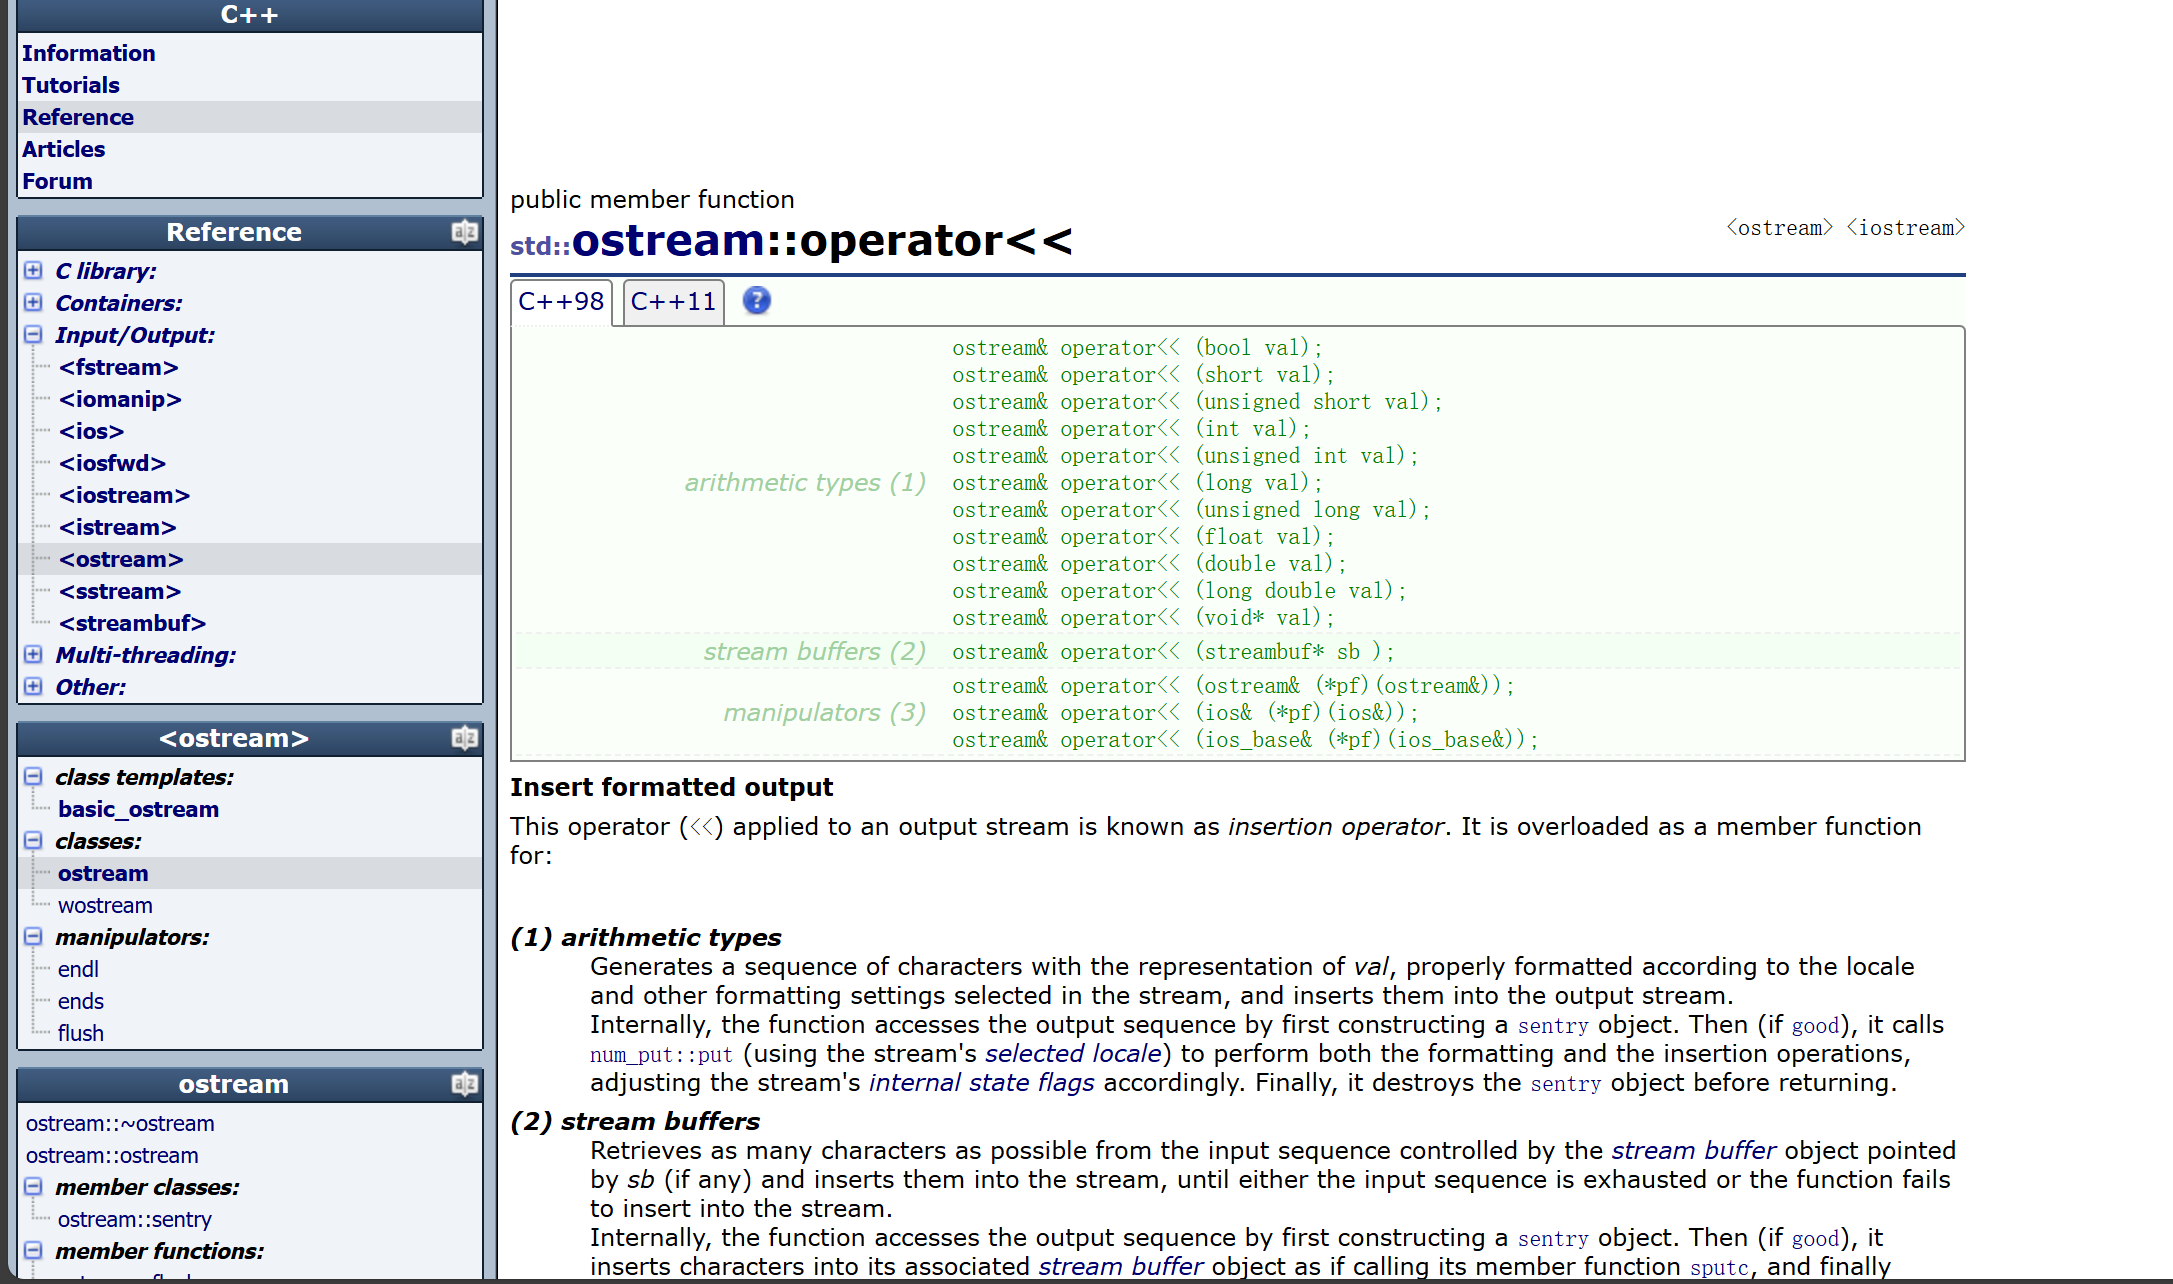
Task: Click the <ostream> panel sort icon
Action: tap(464, 738)
